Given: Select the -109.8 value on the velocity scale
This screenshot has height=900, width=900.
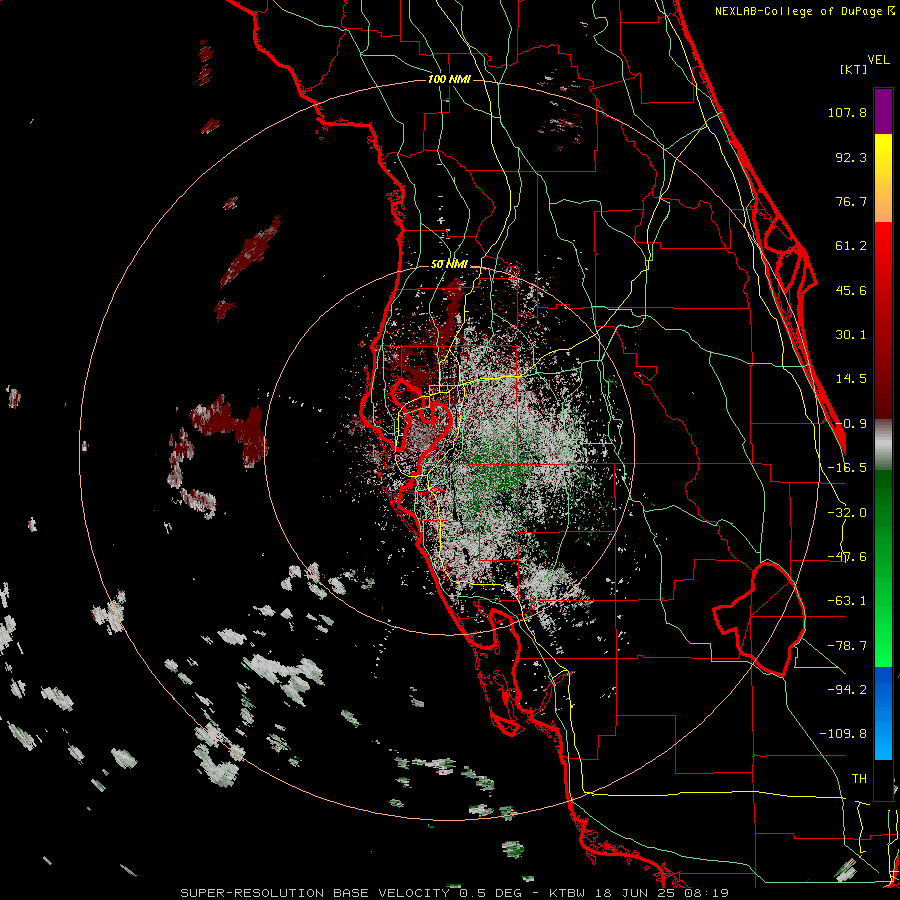Looking at the screenshot, I should click(843, 734).
